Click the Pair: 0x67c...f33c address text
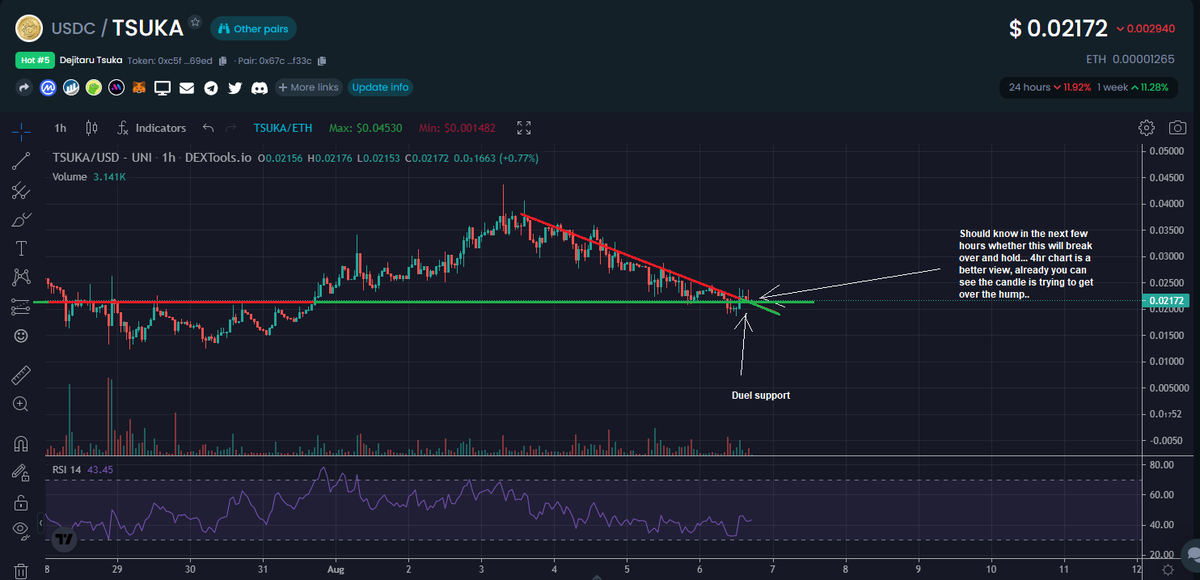This screenshot has width=1200, height=580. point(274,60)
